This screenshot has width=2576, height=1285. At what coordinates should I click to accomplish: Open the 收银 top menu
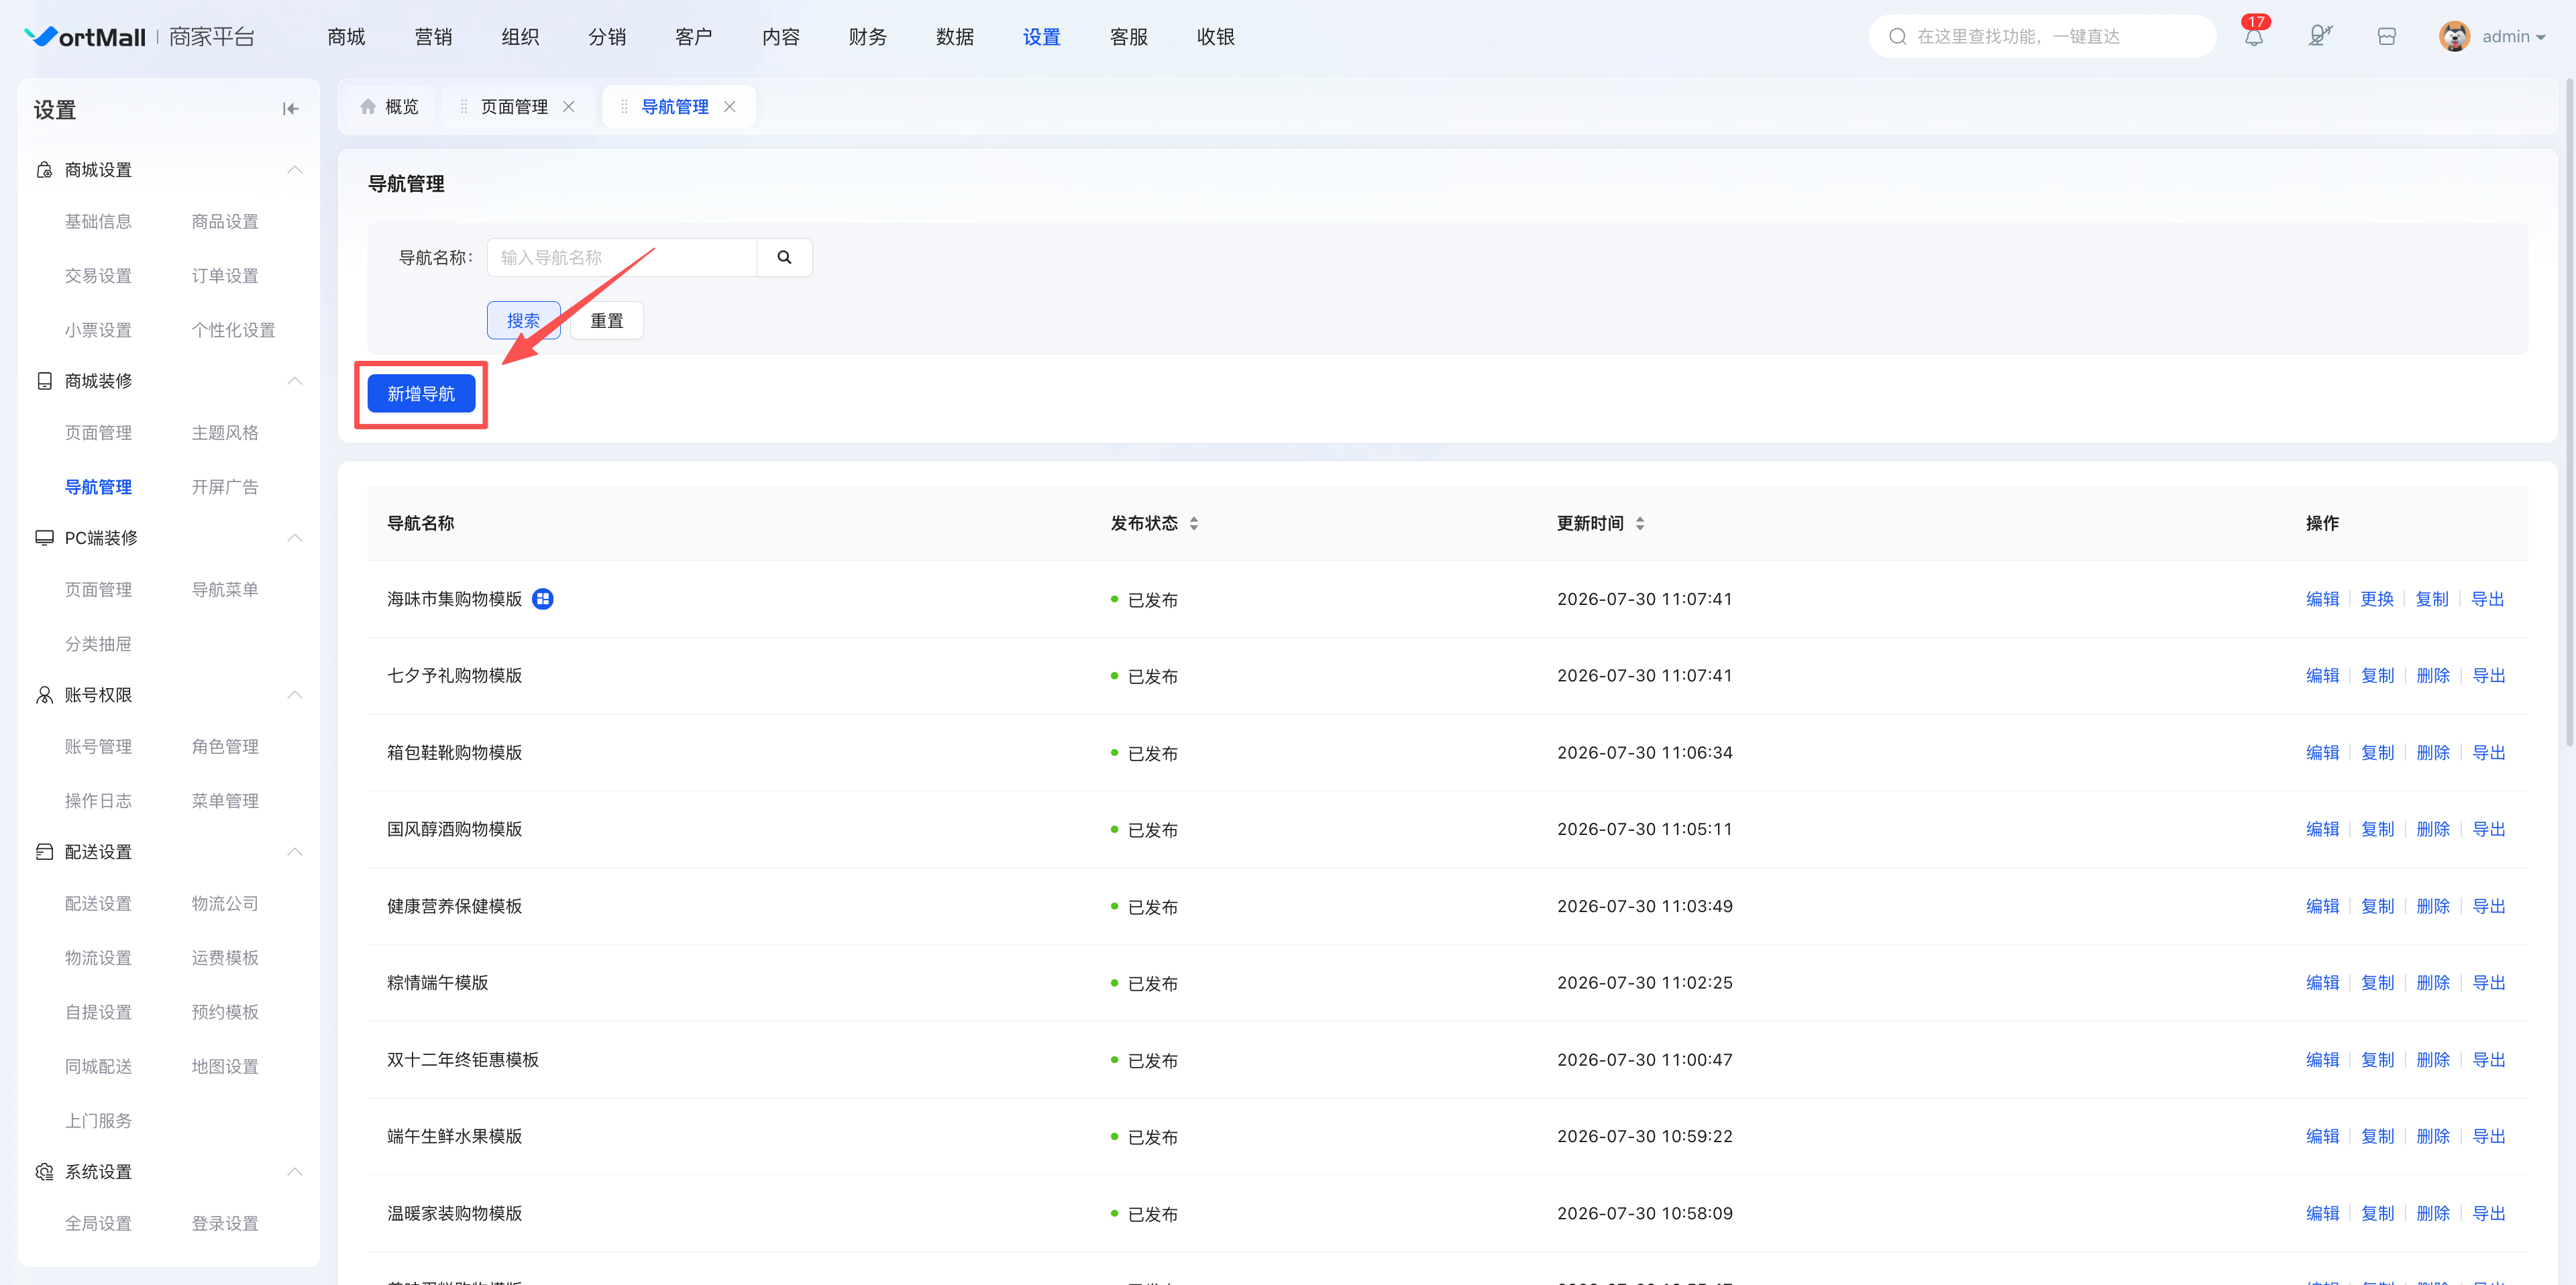(1215, 37)
